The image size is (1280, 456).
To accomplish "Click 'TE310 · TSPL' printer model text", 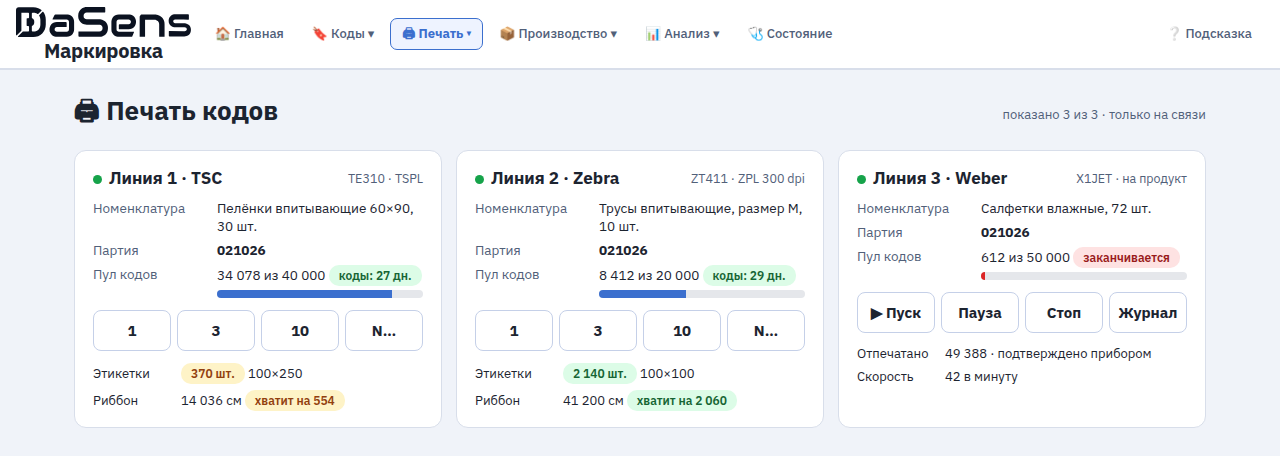I will (x=385, y=179).
